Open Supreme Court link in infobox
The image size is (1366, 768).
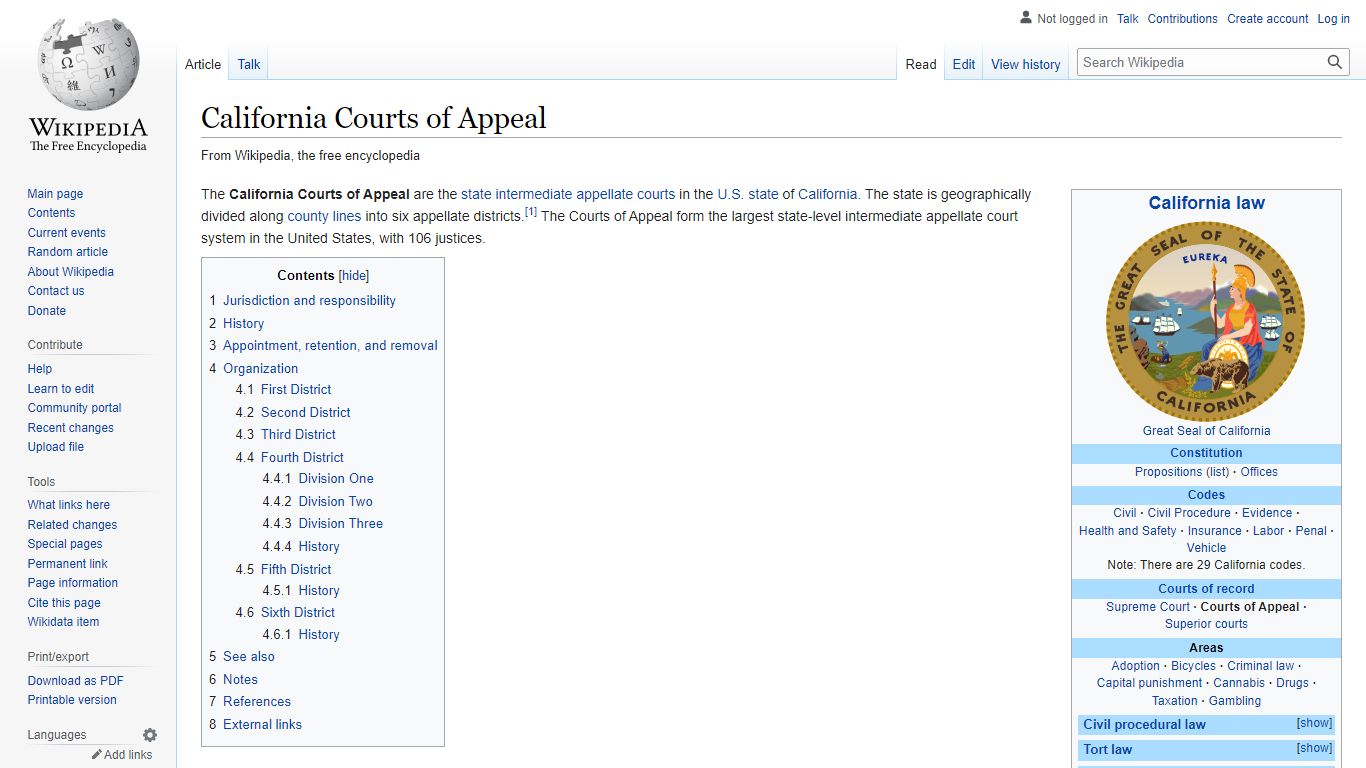coord(1148,607)
